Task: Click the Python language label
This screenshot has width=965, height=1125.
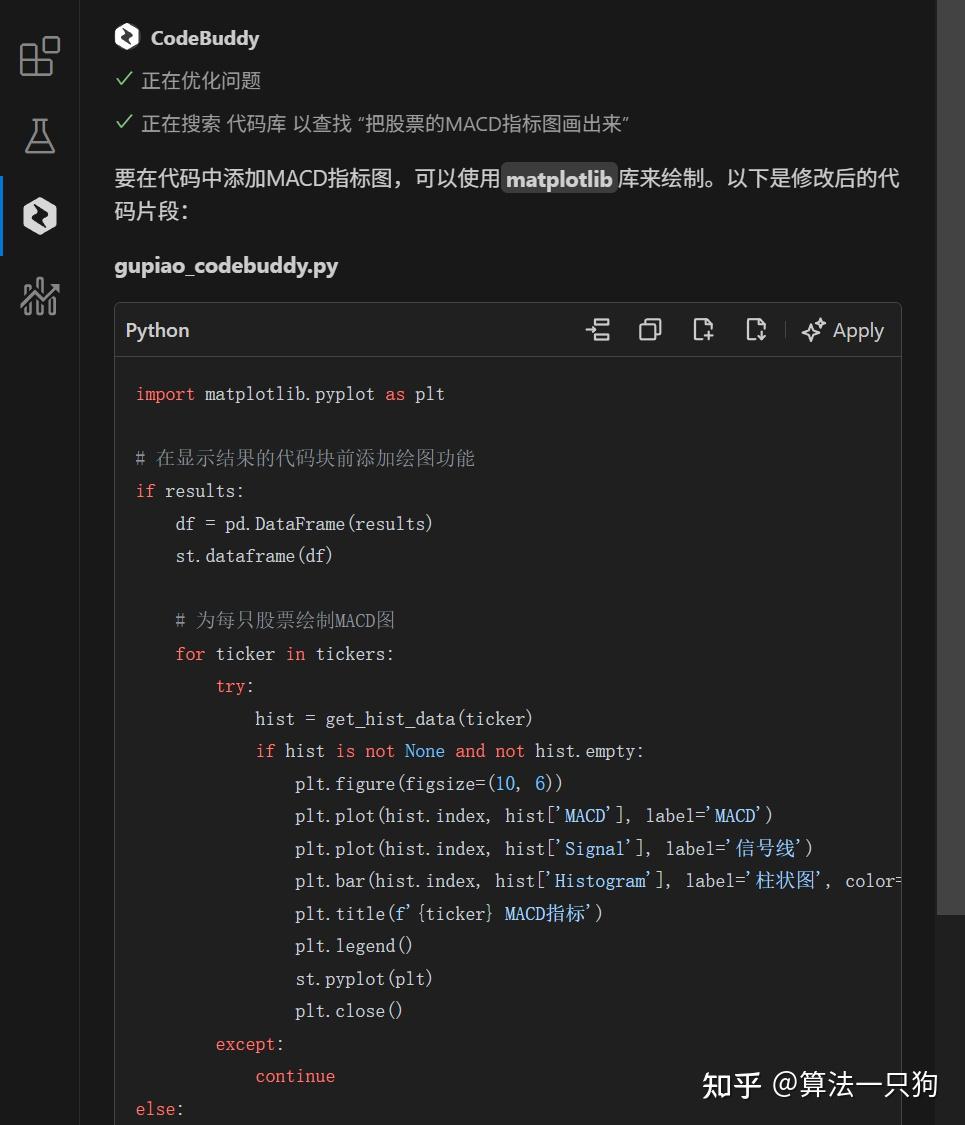Action: click(157, 330)
